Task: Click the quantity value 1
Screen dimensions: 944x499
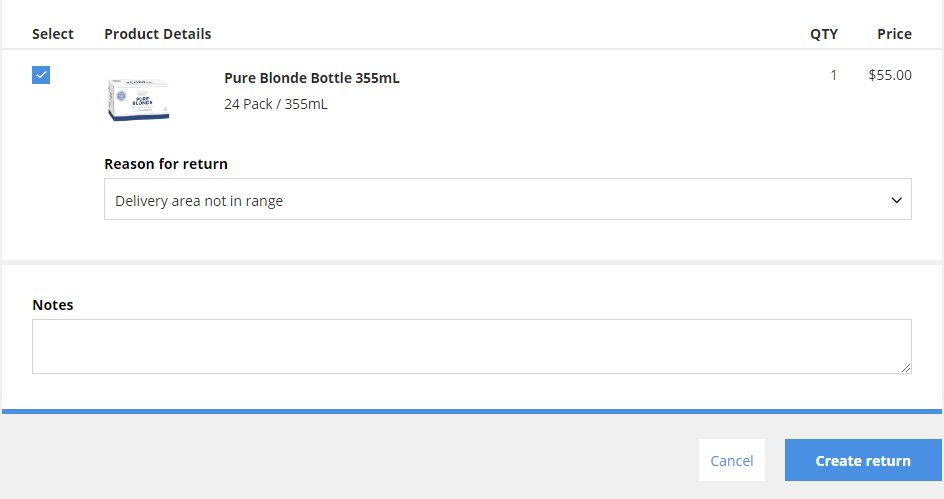Action: coord(833,75)
